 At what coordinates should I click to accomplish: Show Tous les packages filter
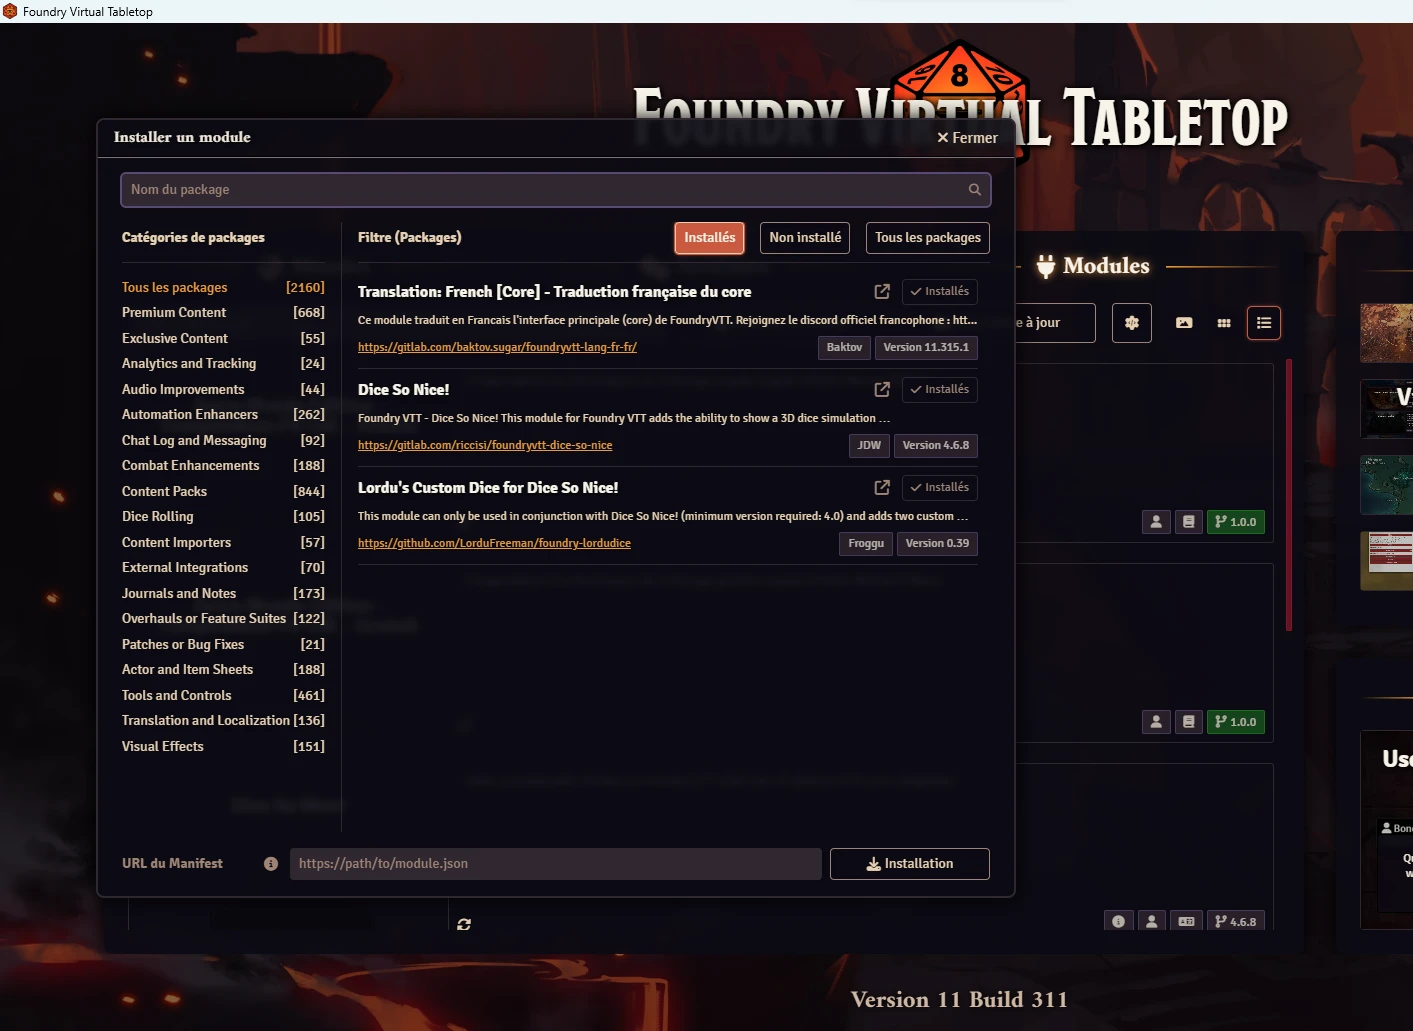(927, 238)
